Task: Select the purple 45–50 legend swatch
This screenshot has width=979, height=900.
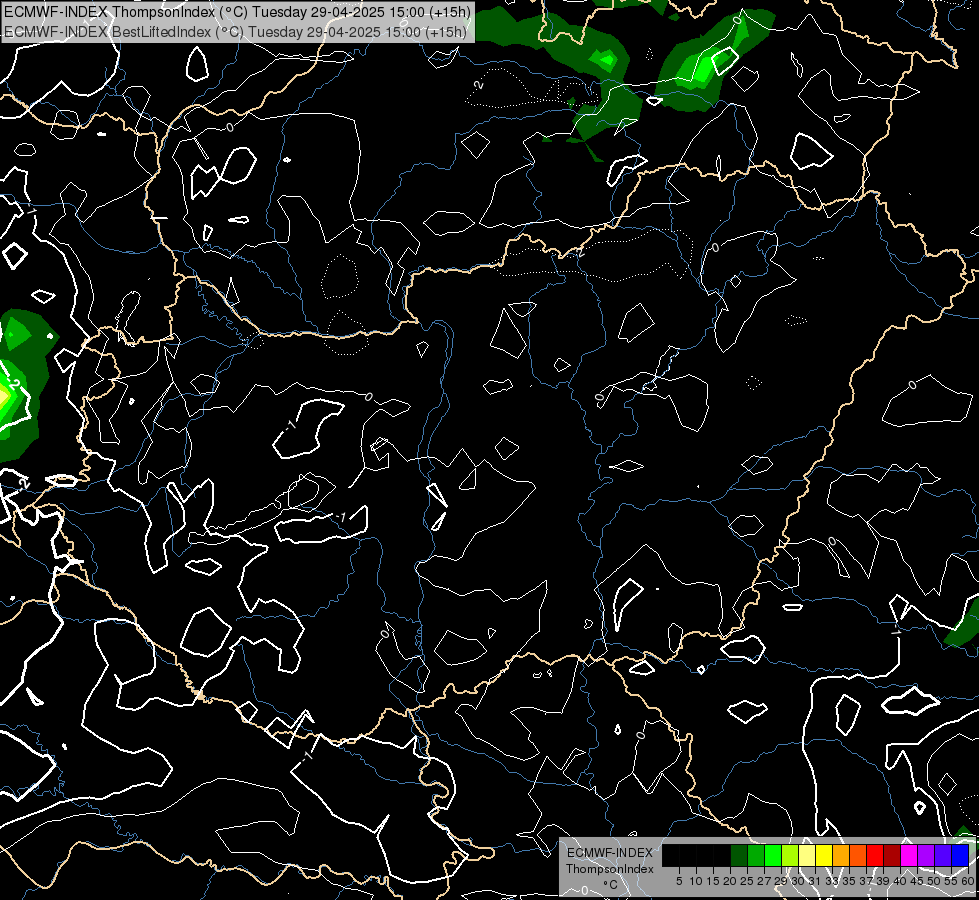Action: [926, 855]
